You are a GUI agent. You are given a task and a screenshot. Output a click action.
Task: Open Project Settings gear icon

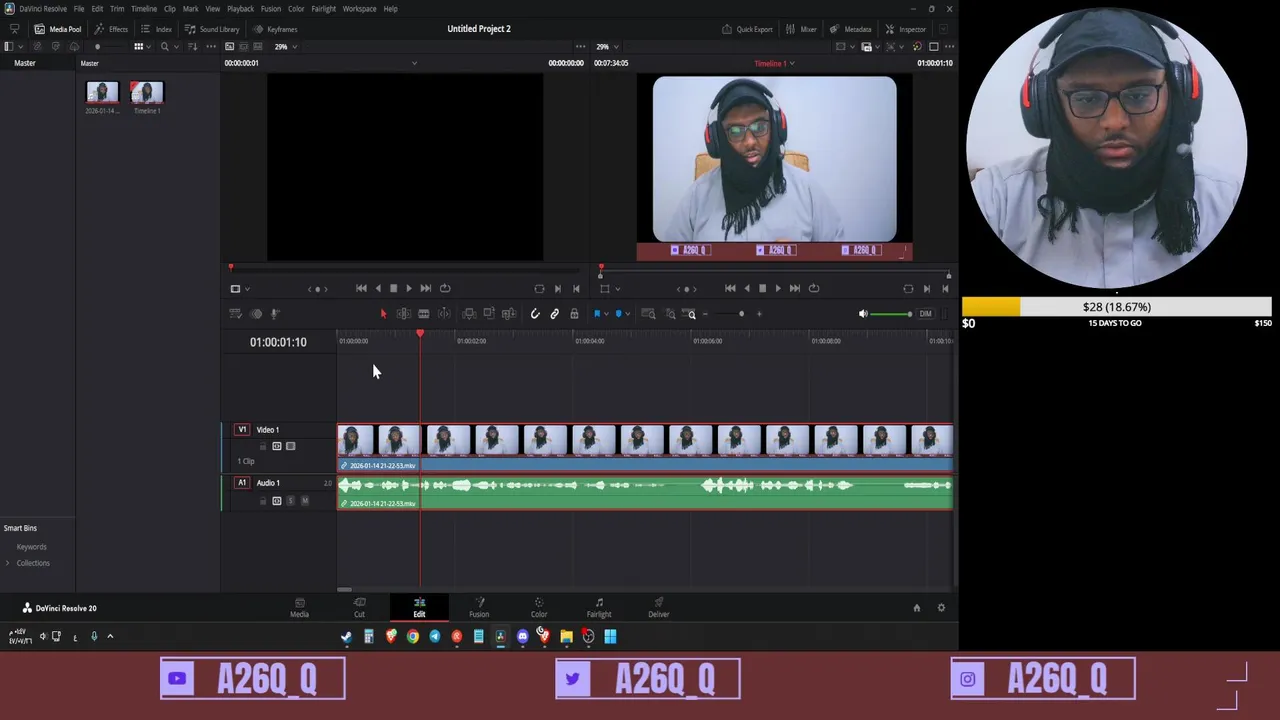coord(940,608)
